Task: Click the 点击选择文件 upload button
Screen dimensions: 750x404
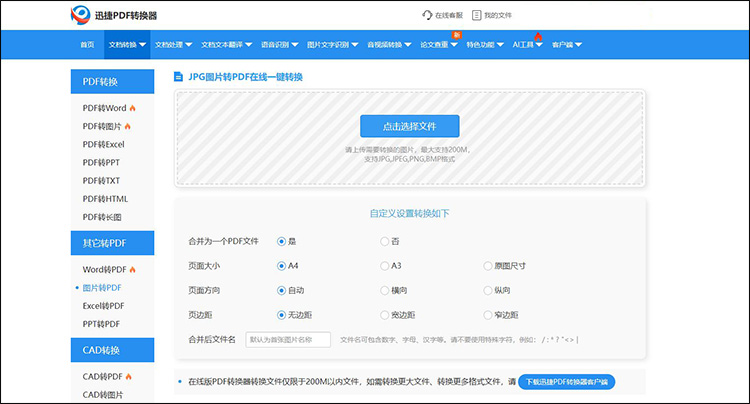Action: [410, 126]
